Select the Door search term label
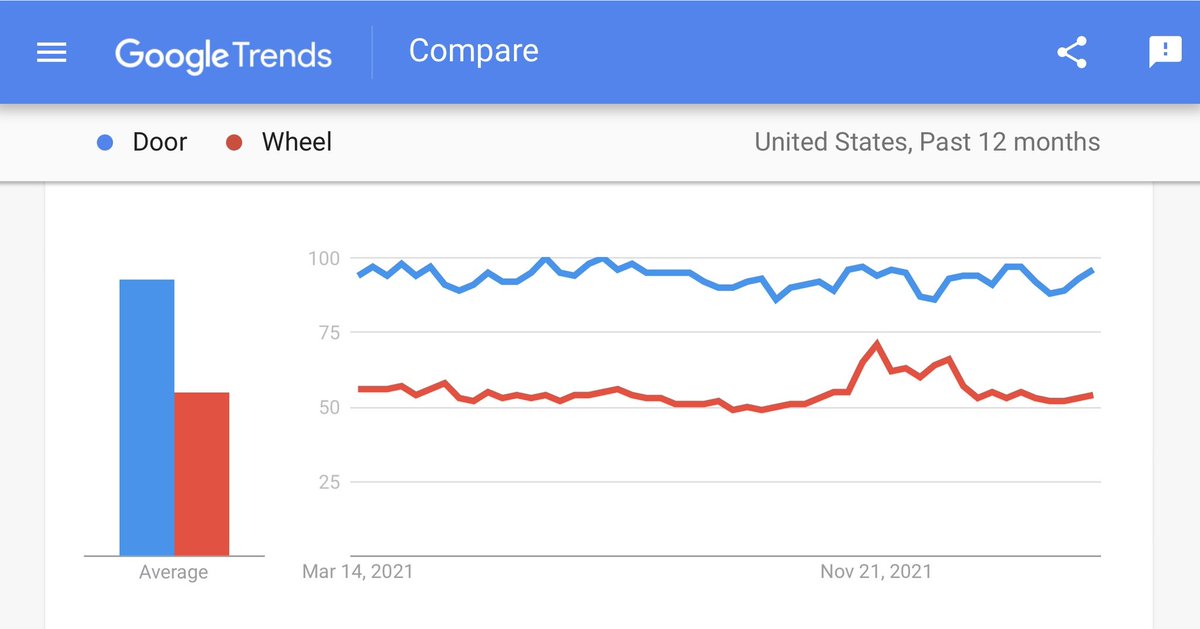 tap(160, 142)
